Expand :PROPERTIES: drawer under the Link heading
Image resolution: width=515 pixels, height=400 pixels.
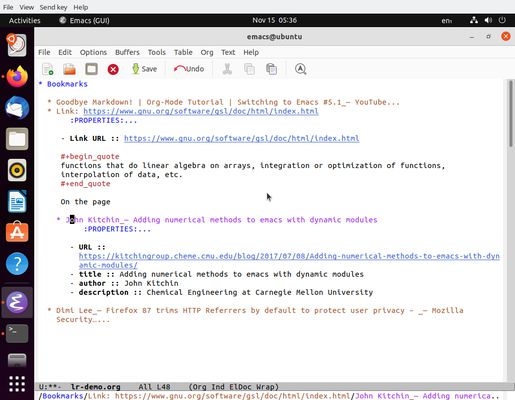click(x=103, y=120)
